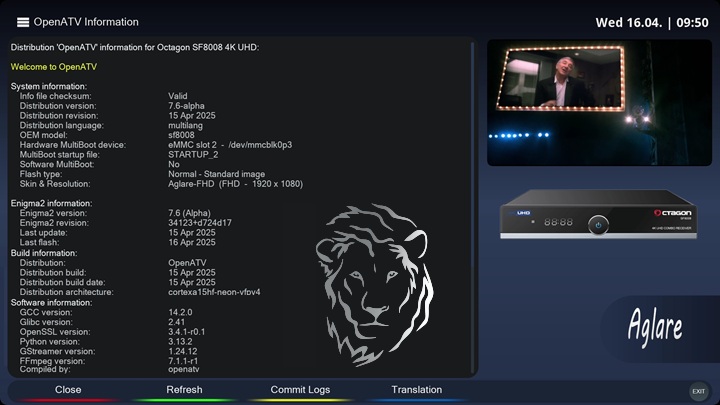Click the 'Aglare-FHD (FHD - 1920 x 1080)' value
This screenshot has width=720, height=405.
tap(236, 184)
